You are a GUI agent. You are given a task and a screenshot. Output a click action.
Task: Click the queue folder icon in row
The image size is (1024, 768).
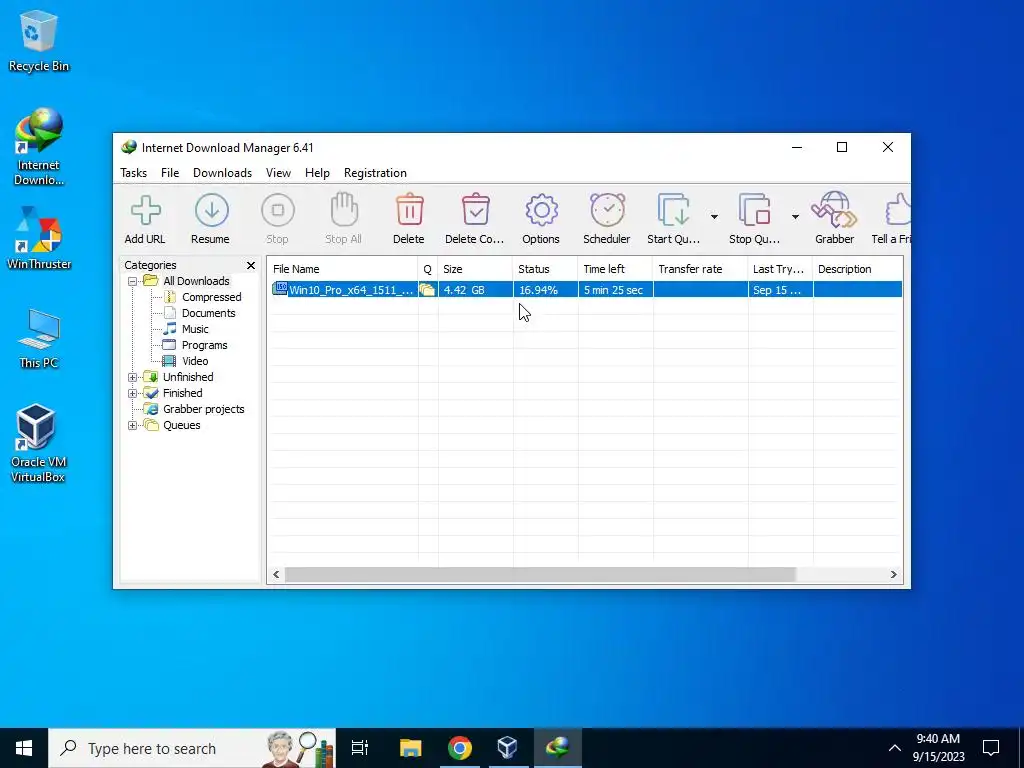428,290
